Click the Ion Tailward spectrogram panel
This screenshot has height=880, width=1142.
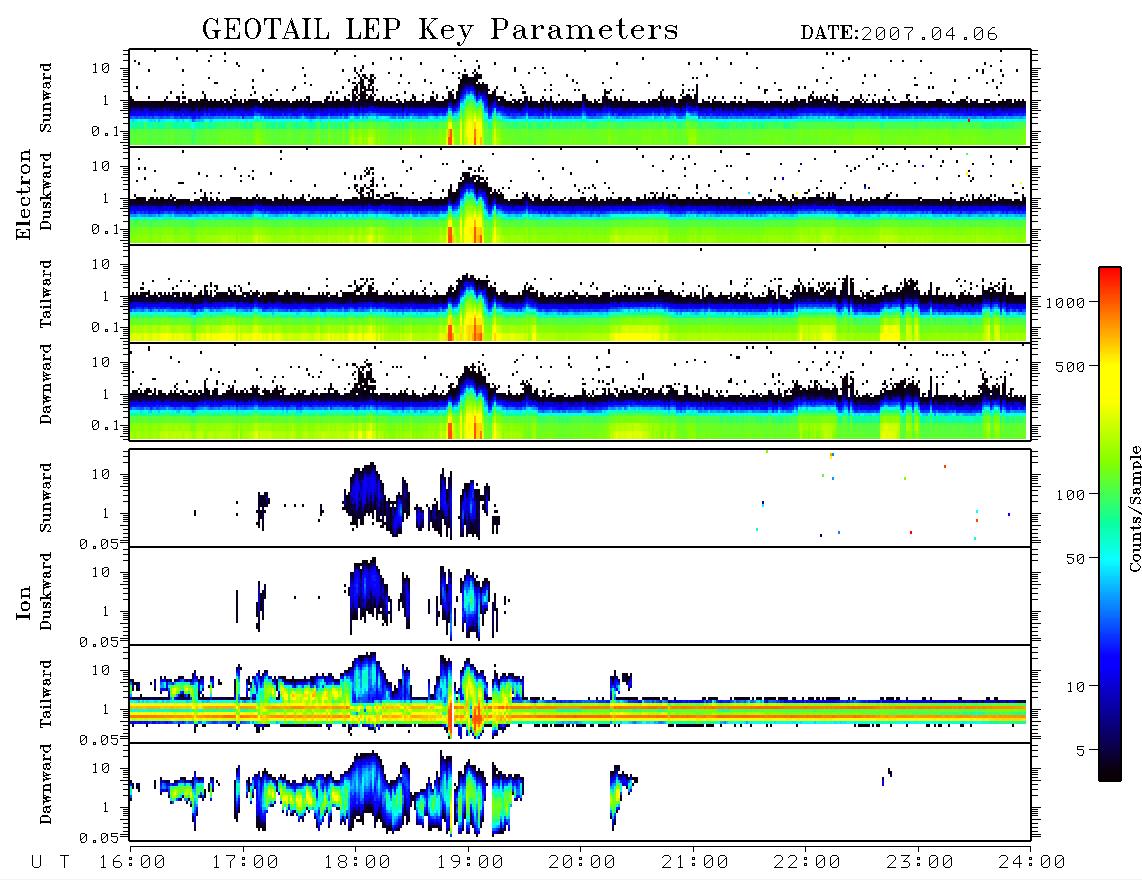[580, 694]
